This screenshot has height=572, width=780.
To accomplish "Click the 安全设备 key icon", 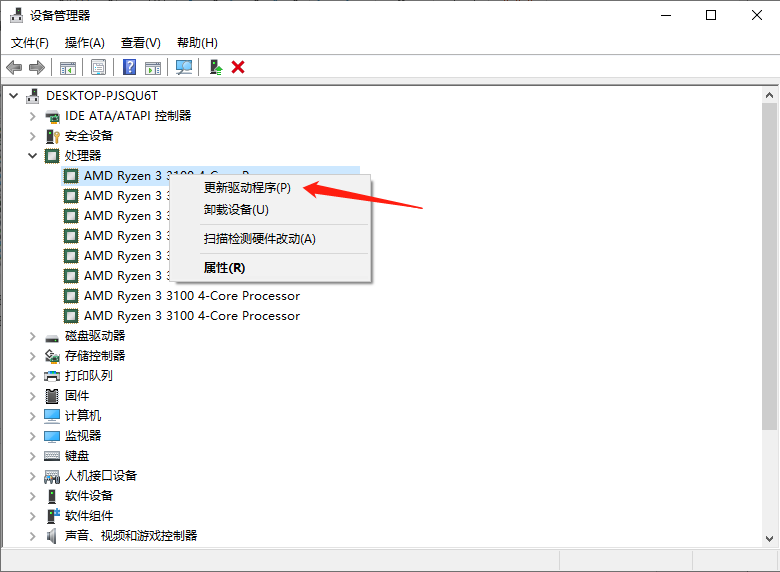I will pos(52,136).
